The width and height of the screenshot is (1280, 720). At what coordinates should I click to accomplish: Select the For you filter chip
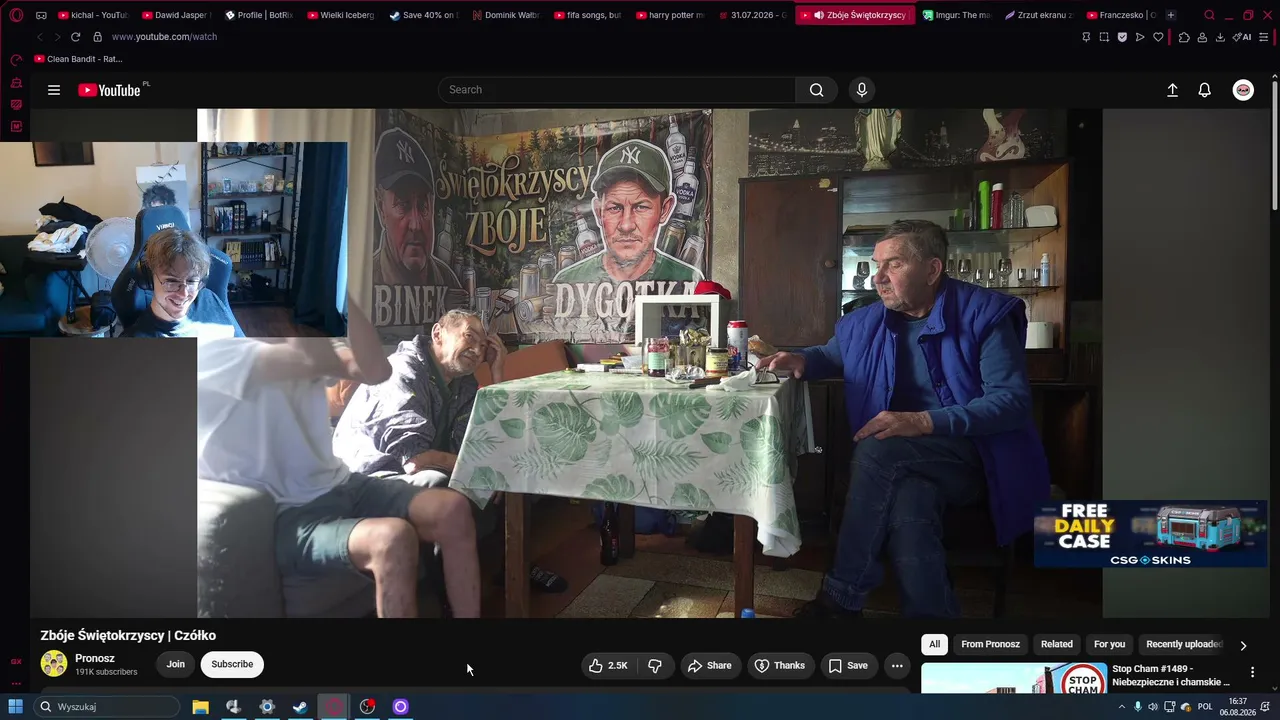pos(1109,645)
